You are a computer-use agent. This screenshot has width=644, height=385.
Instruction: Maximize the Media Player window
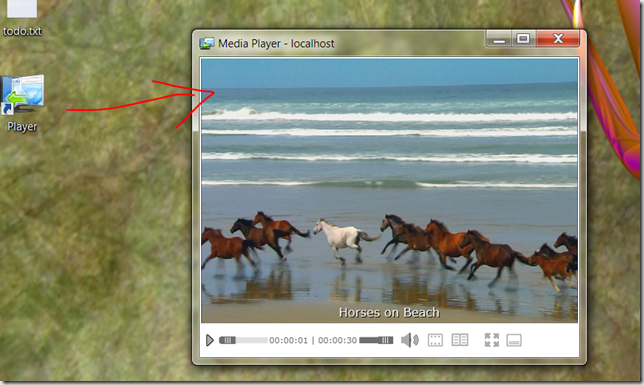click(x=523, y=39)
